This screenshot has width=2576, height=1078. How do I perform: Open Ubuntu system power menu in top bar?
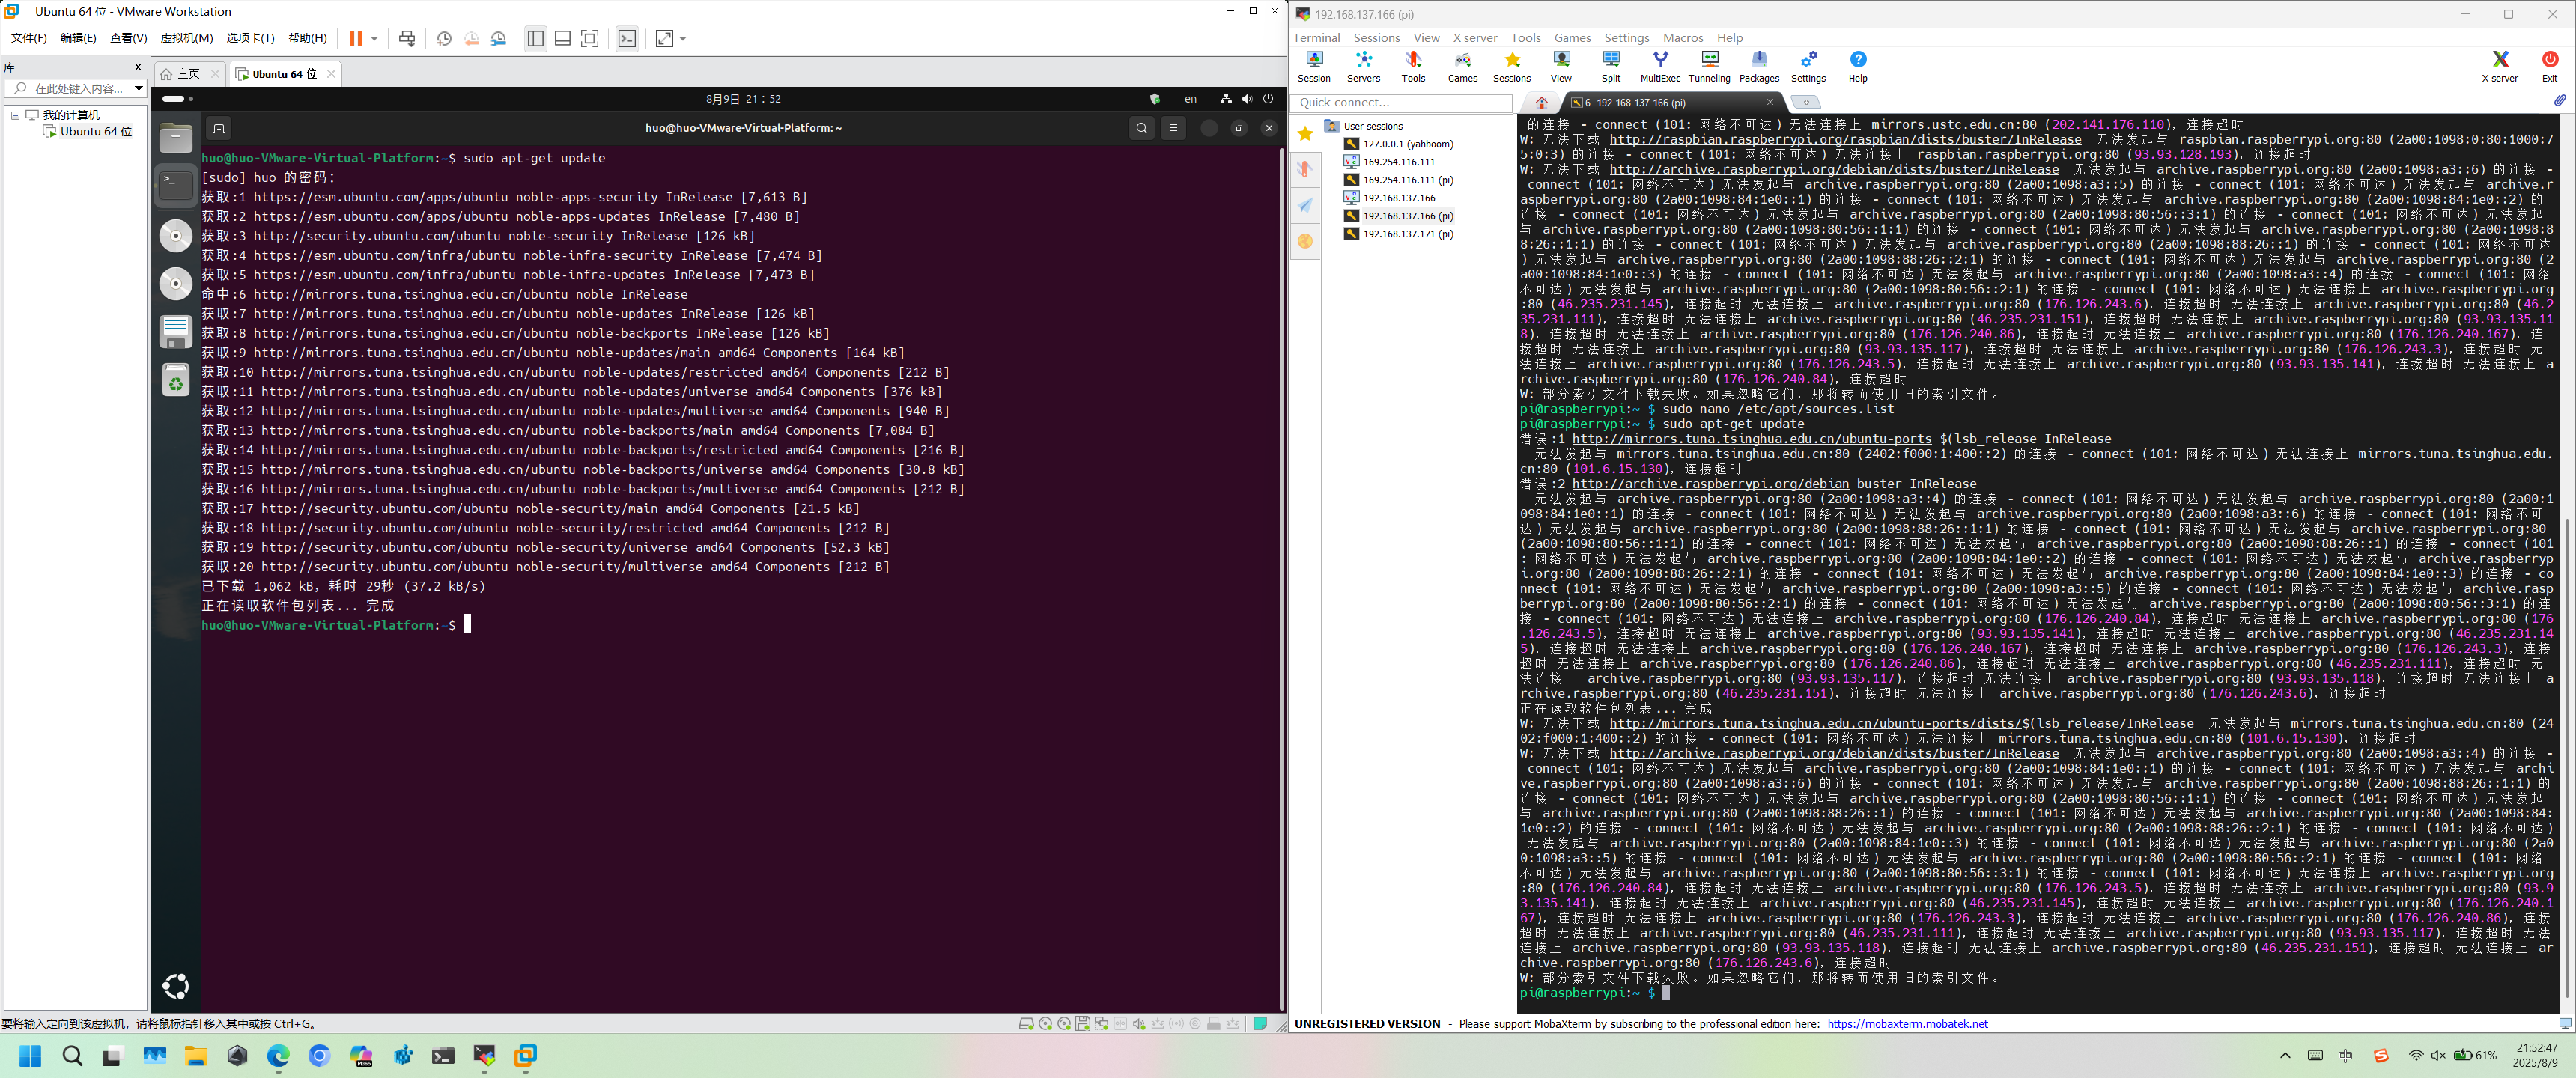click(1268, 99)
